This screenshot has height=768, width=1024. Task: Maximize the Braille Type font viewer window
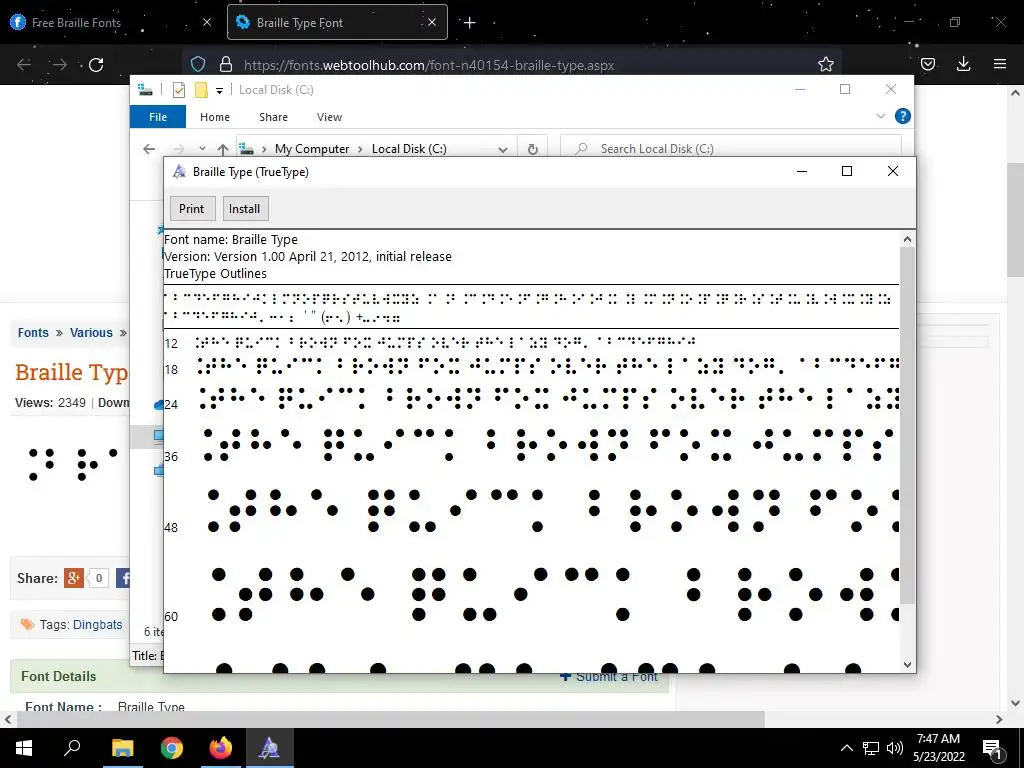[847, 171]
